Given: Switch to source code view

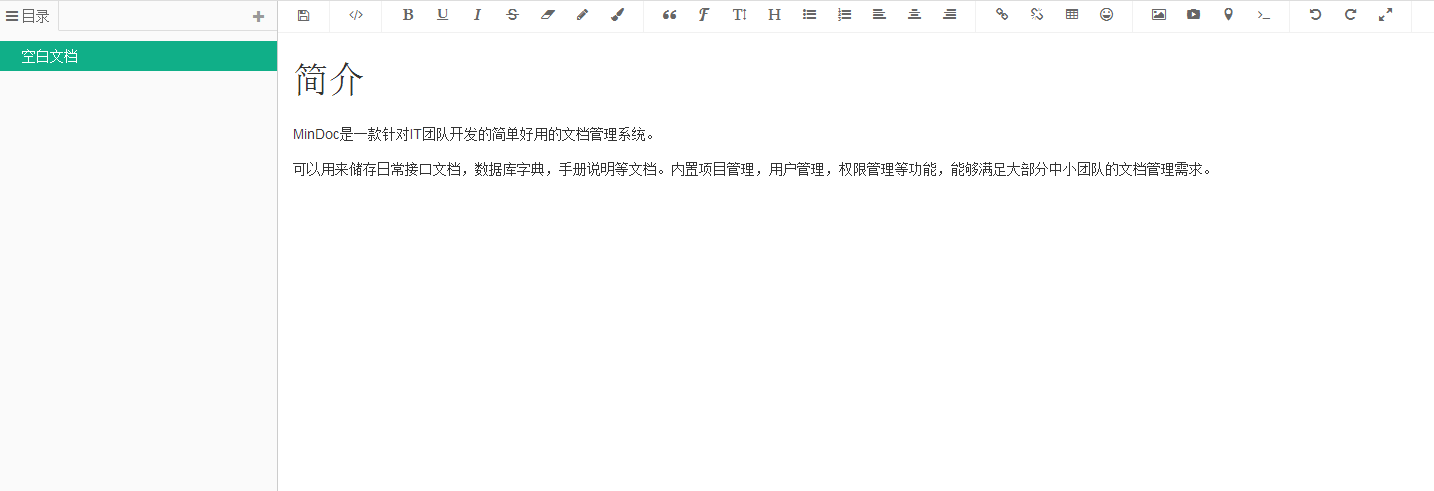Looking at the screenshot, I should (x=356, y=15).
